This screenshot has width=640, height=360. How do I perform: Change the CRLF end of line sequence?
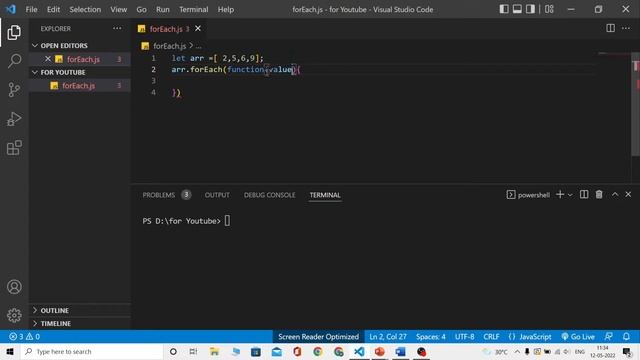[491, 337]
